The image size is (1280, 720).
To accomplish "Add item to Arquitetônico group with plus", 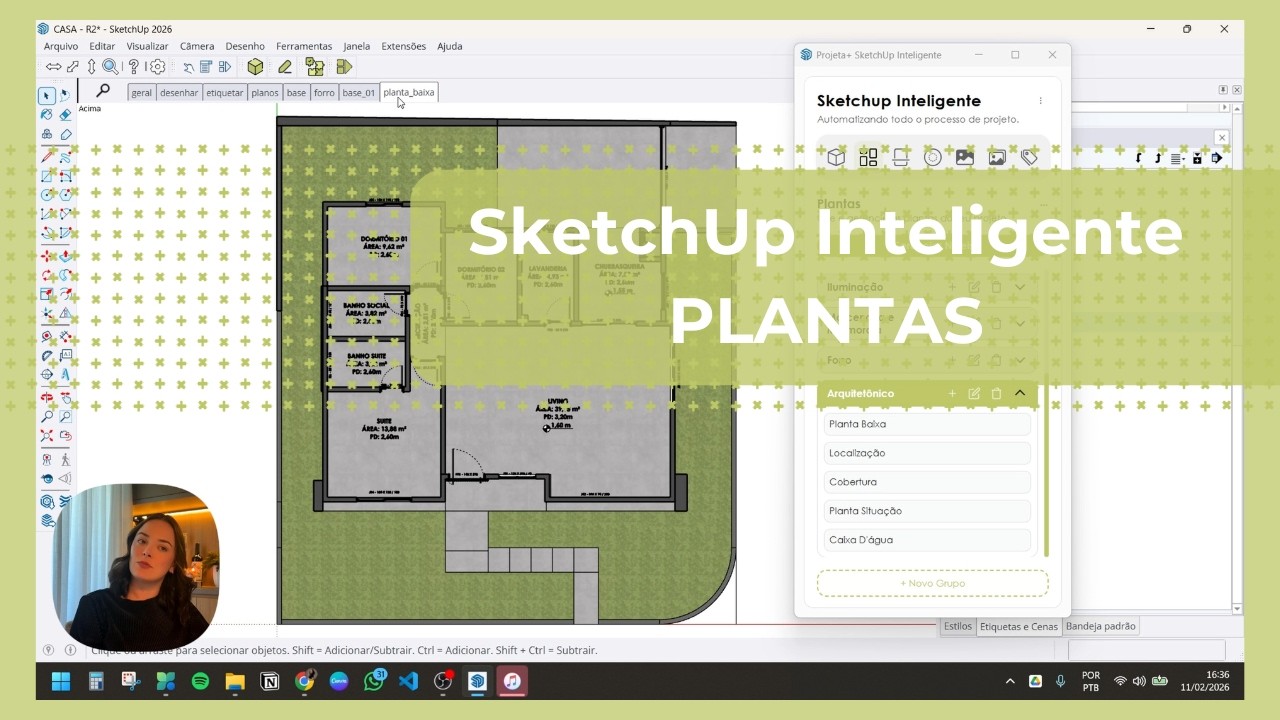I will click(x=952, y=393).
